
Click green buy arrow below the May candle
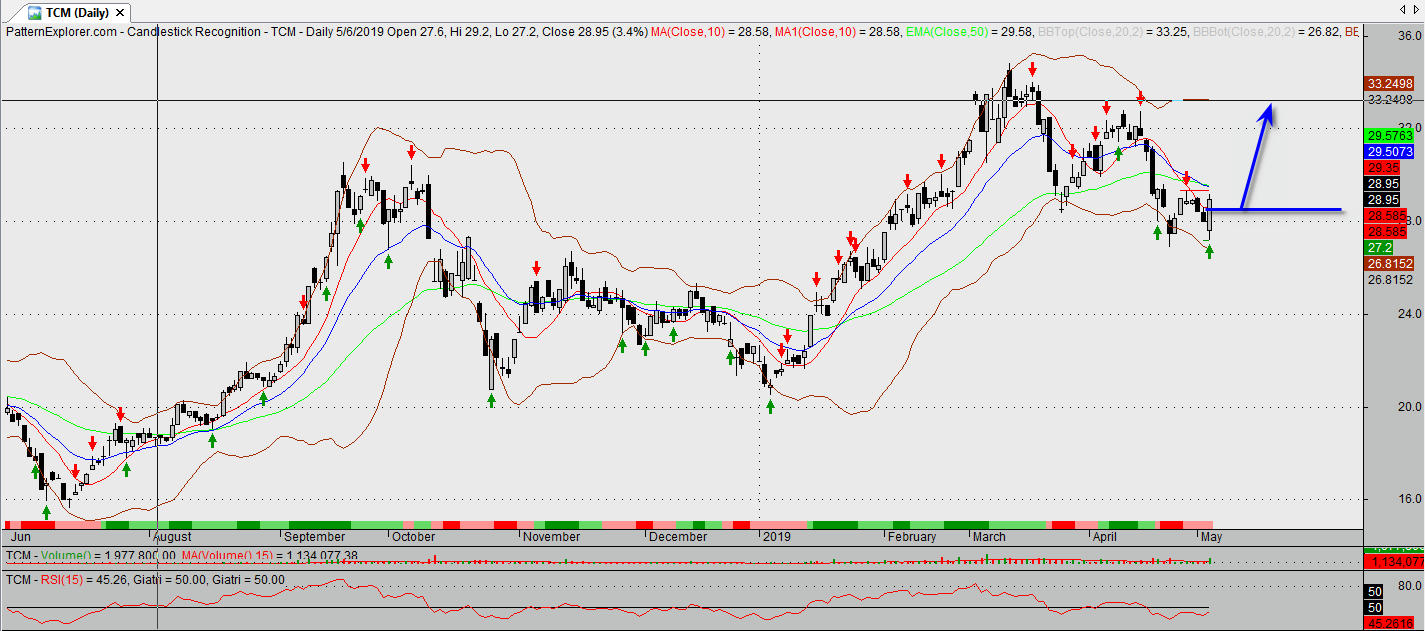pos(1209,252)
